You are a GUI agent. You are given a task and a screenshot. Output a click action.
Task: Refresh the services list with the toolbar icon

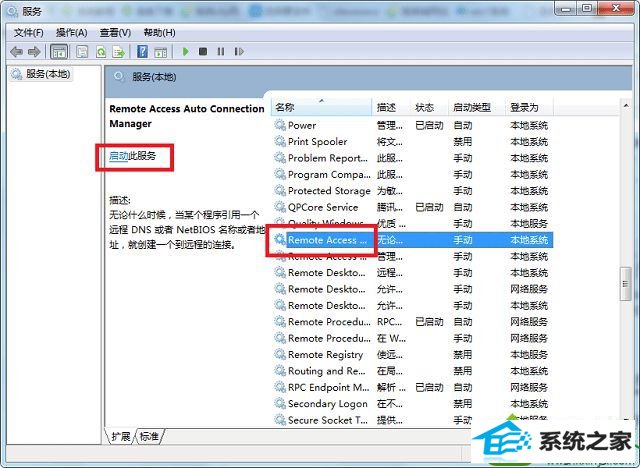click(101, 52)
